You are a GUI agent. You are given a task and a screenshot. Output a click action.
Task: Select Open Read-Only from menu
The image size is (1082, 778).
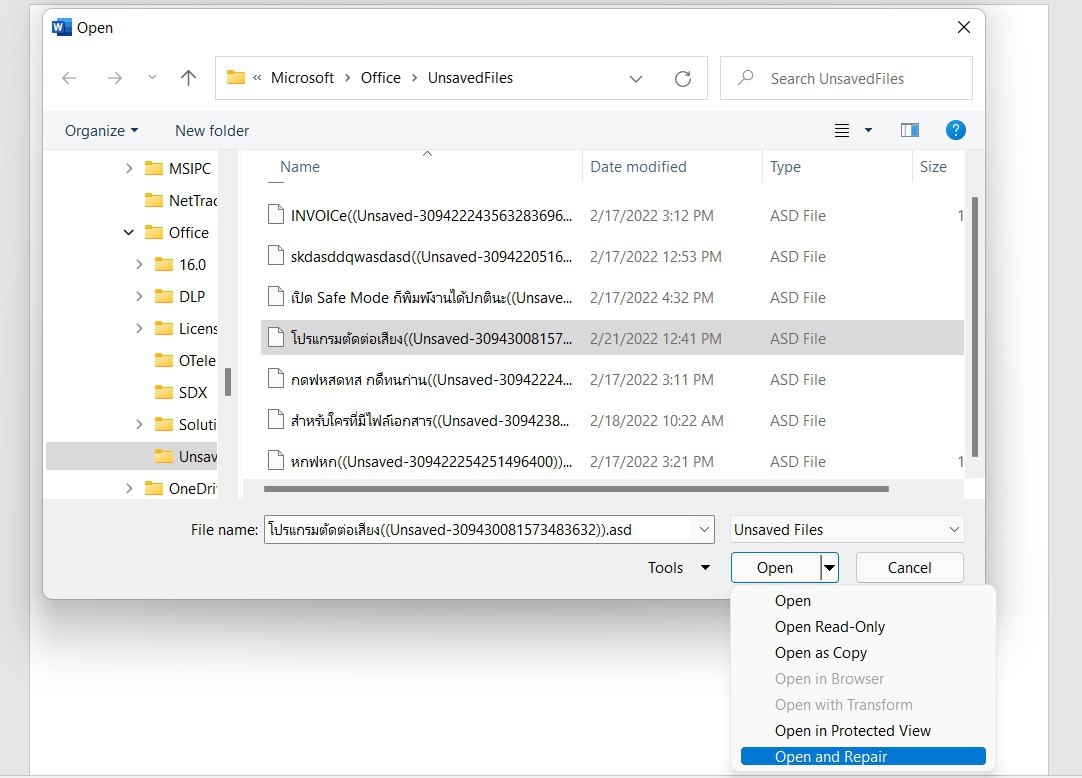click(829, 626)
